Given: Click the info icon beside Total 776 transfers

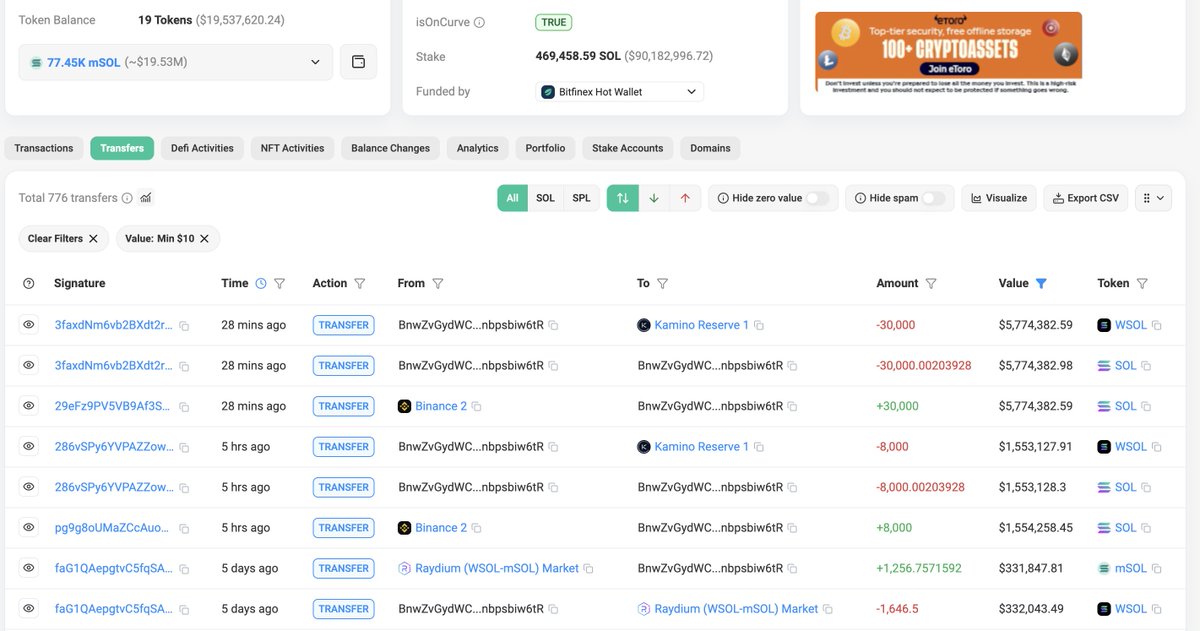Looking at the screenshot, I should [x=127, y=198].
